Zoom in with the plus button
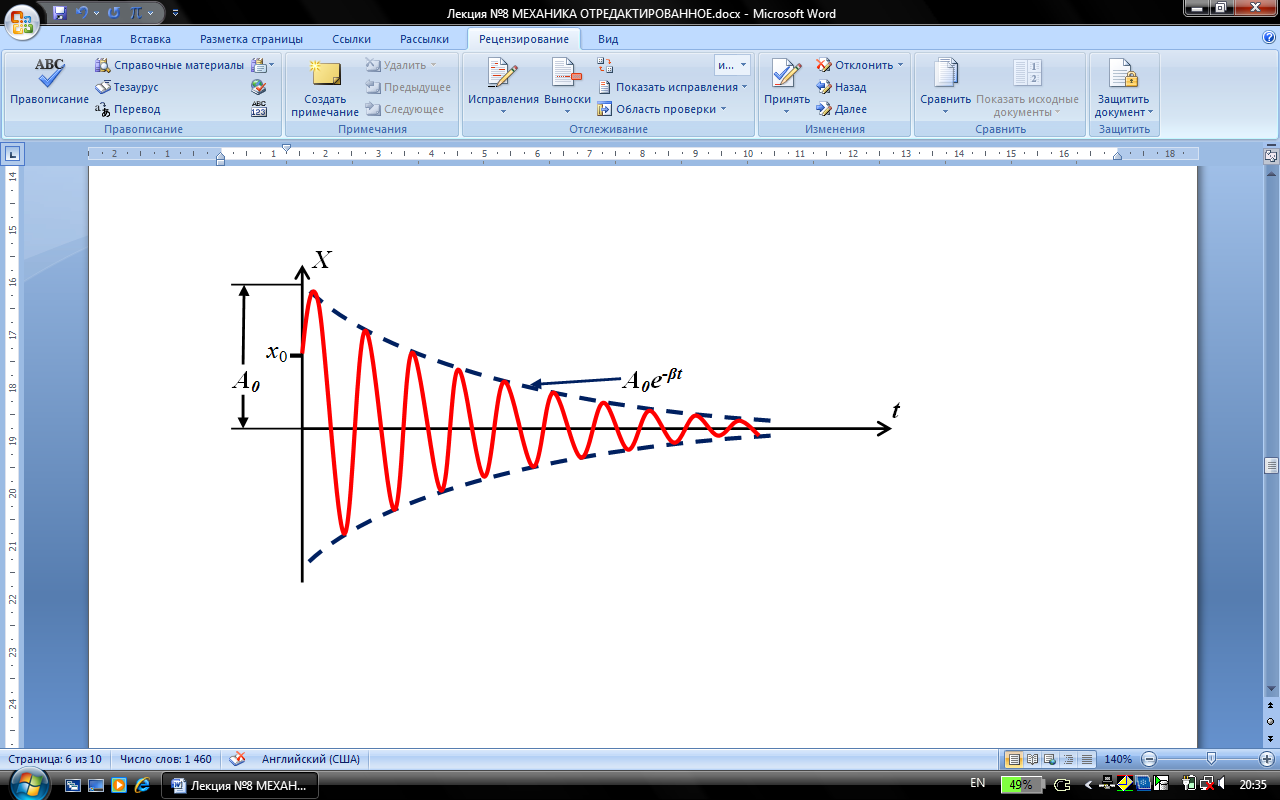The height and width of the screenshot is (800, 1280). (1267, 759)
